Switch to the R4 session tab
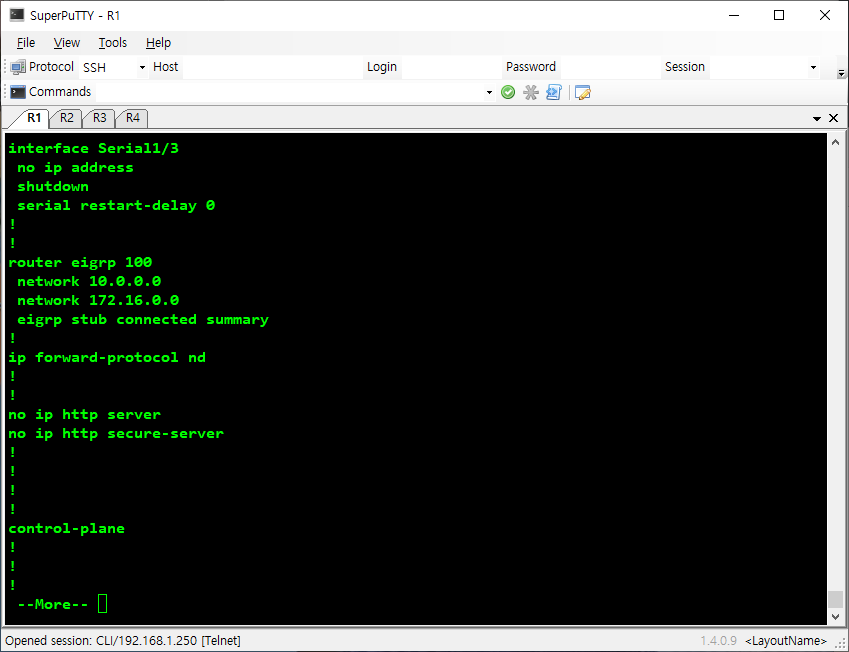 [133, 118]
